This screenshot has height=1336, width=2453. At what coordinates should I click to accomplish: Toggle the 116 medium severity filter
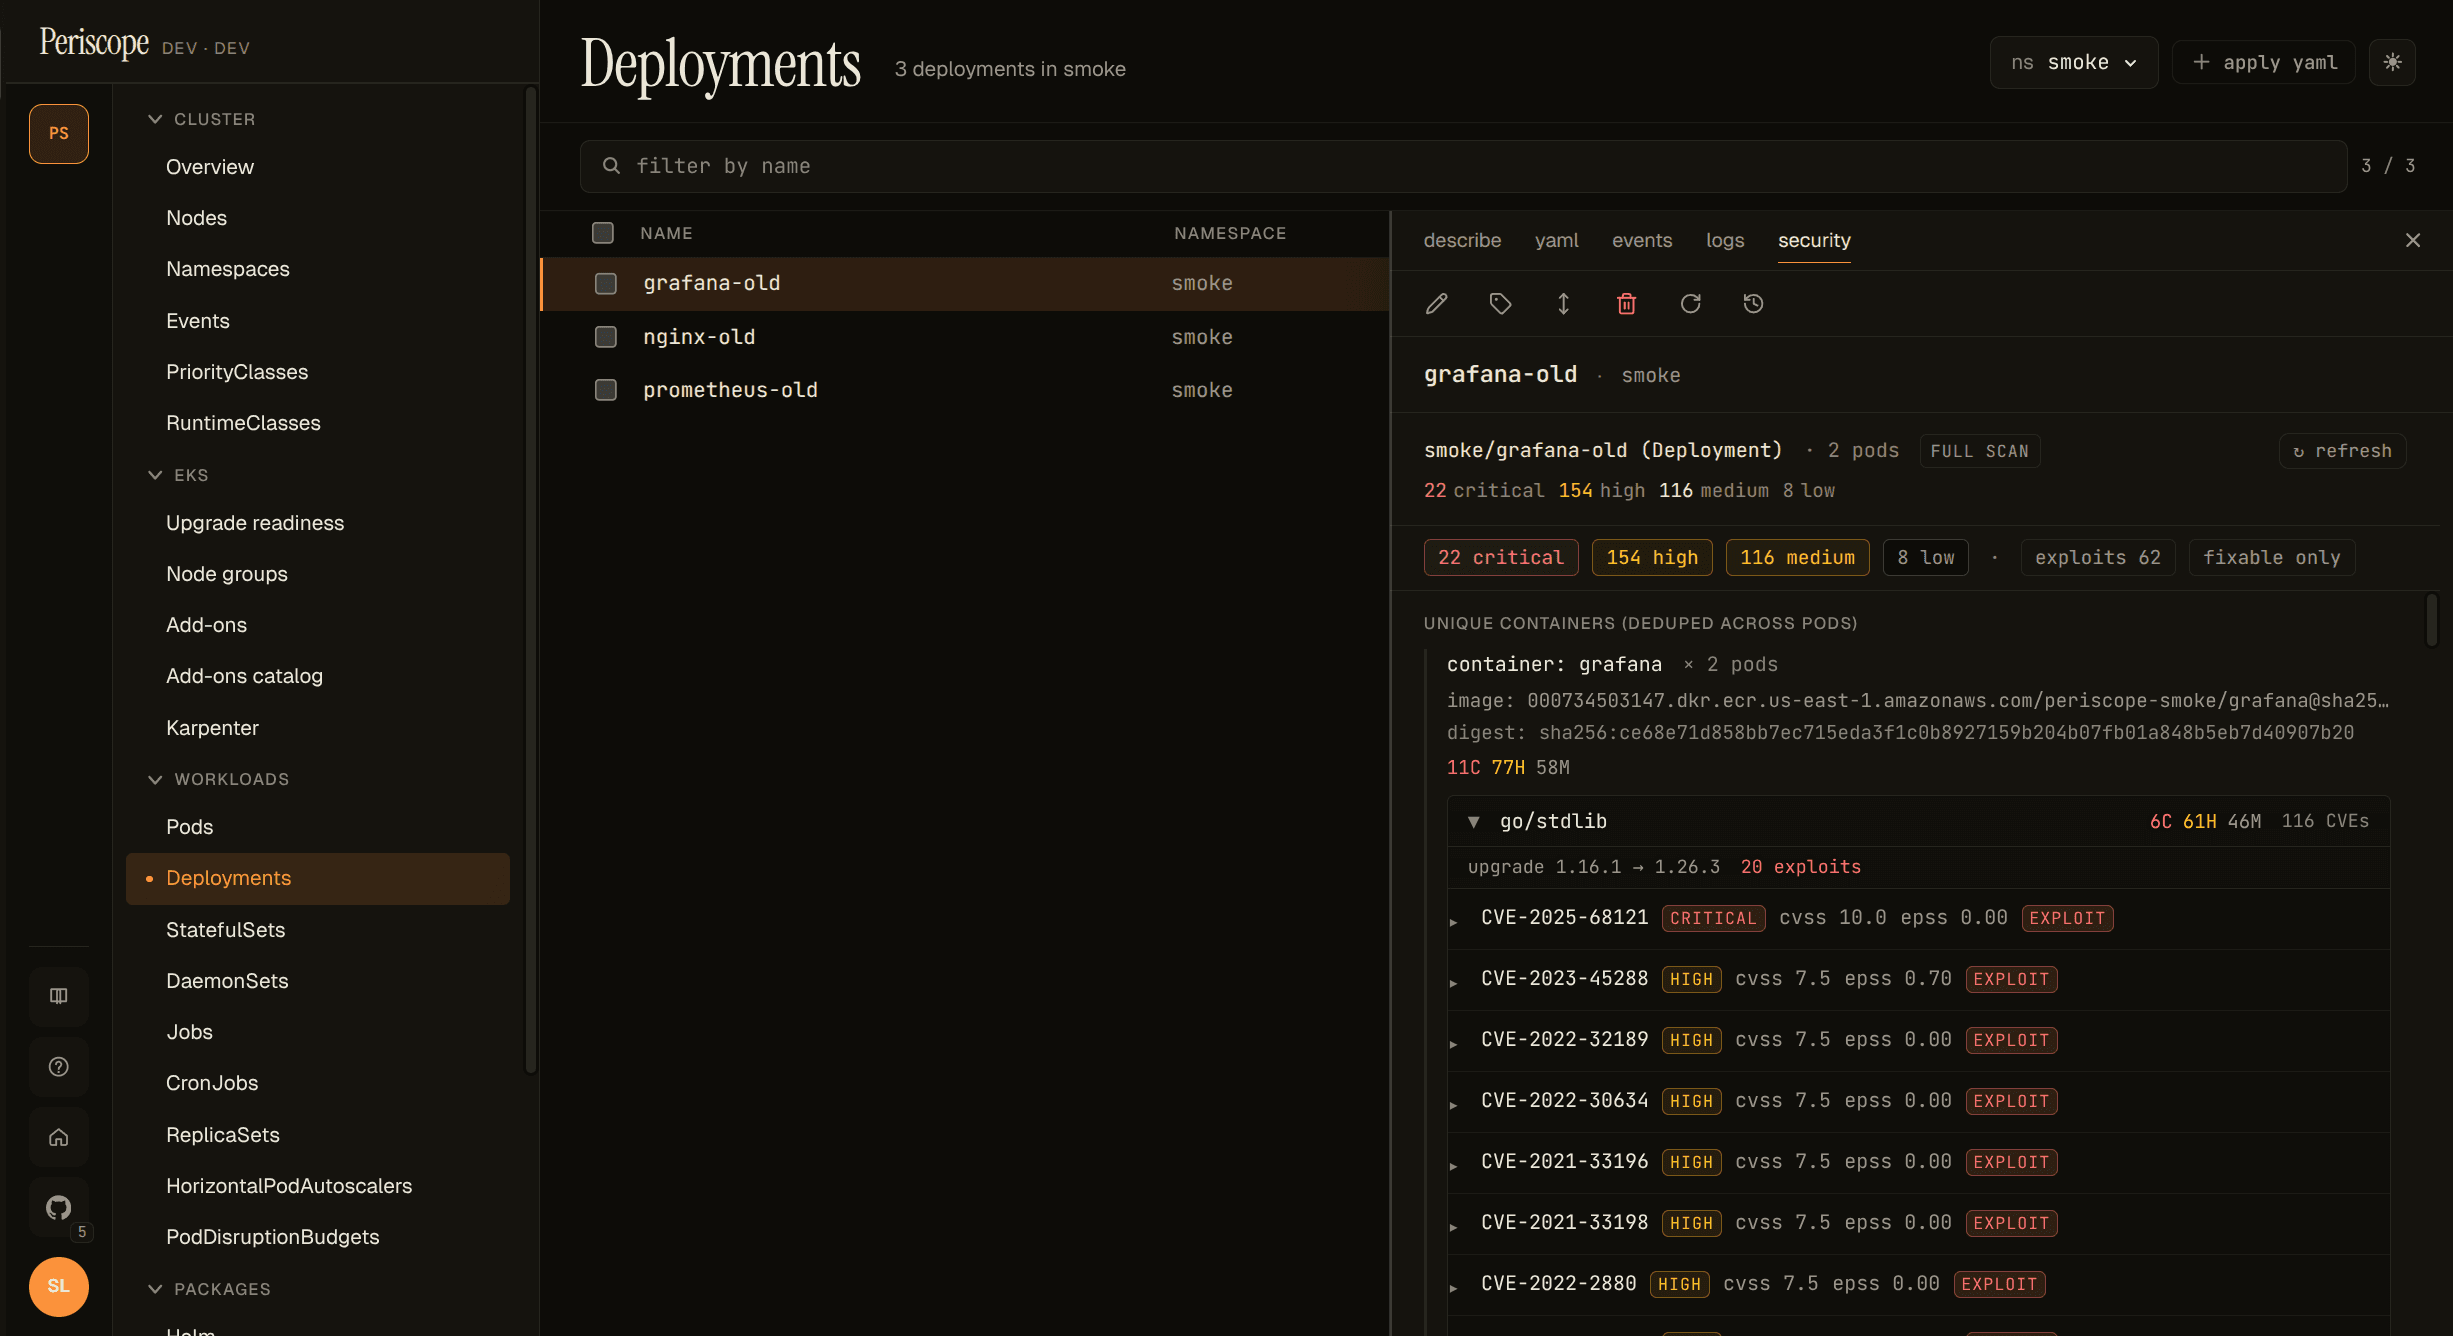tap(1798, 558)
